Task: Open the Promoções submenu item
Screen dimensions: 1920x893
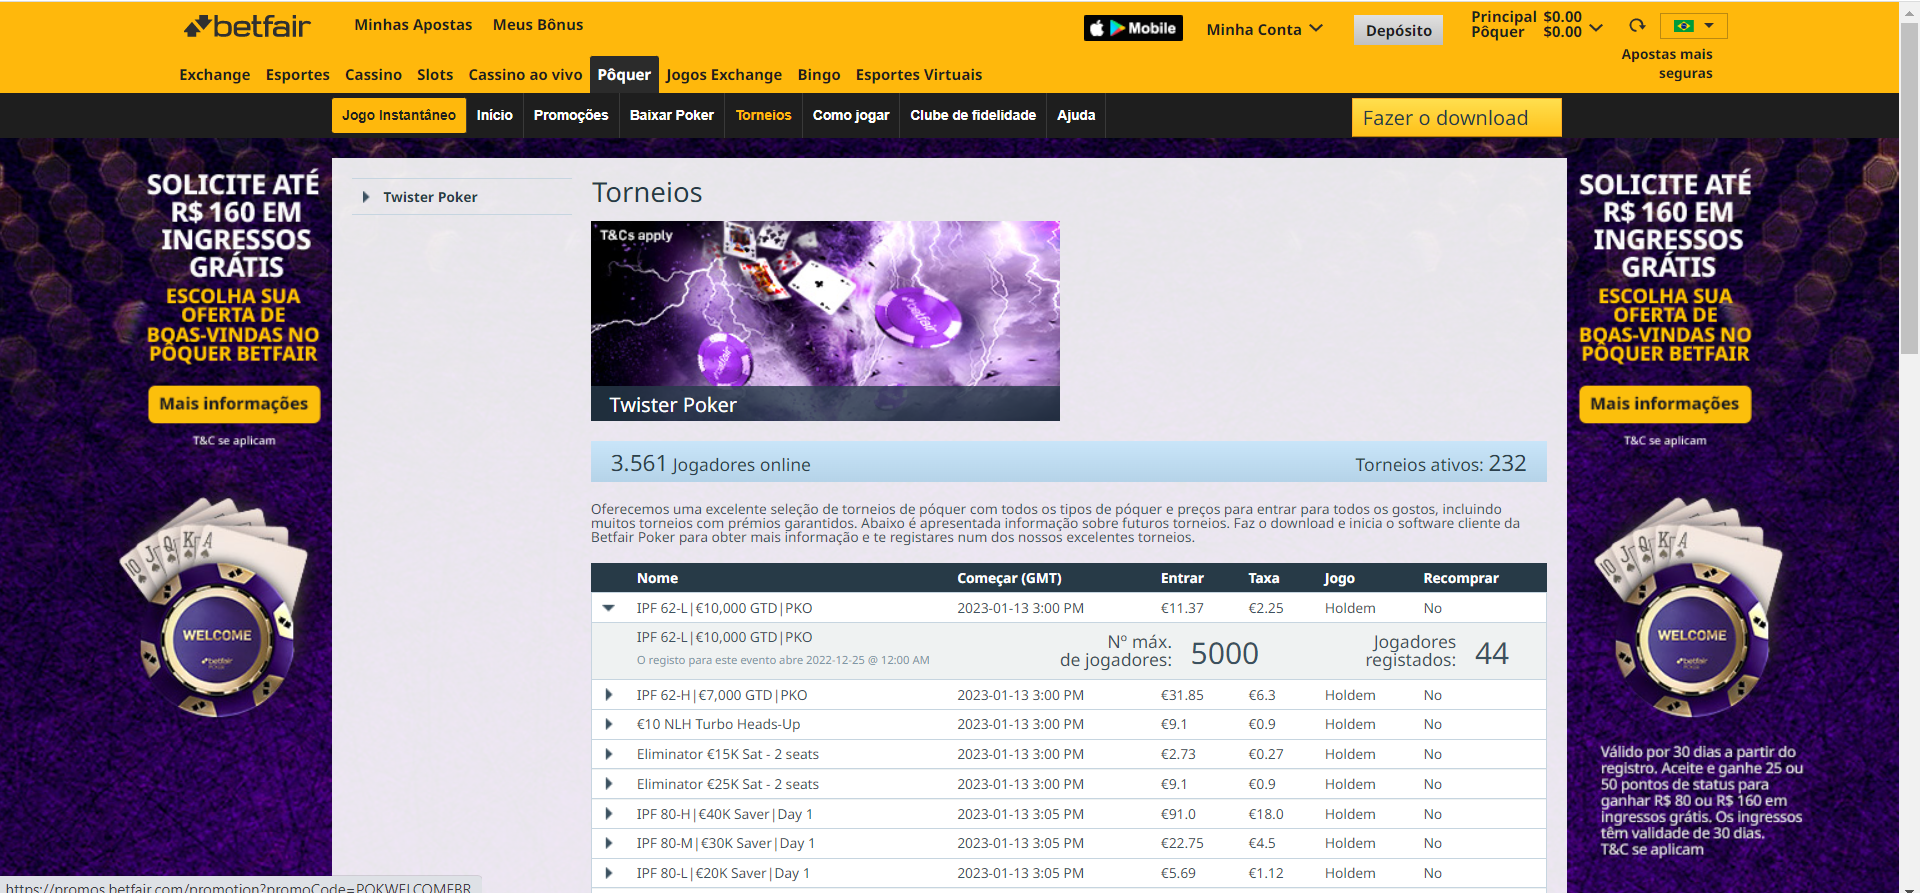Action: (571, 115)
